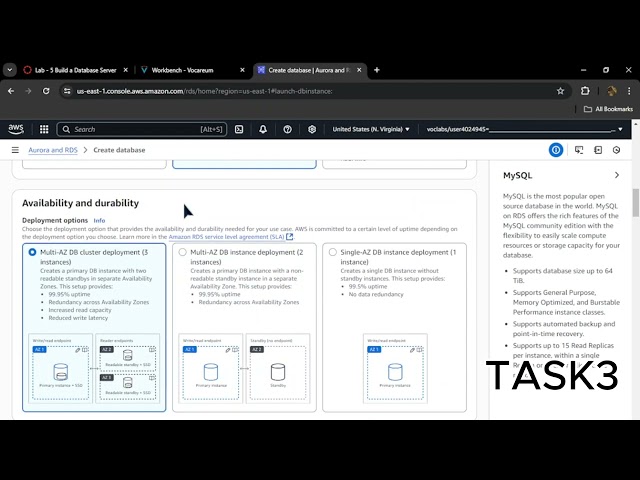640x480 pixels.
Task: Click the Create database breadcrumb text
Action: coord(119,150)
